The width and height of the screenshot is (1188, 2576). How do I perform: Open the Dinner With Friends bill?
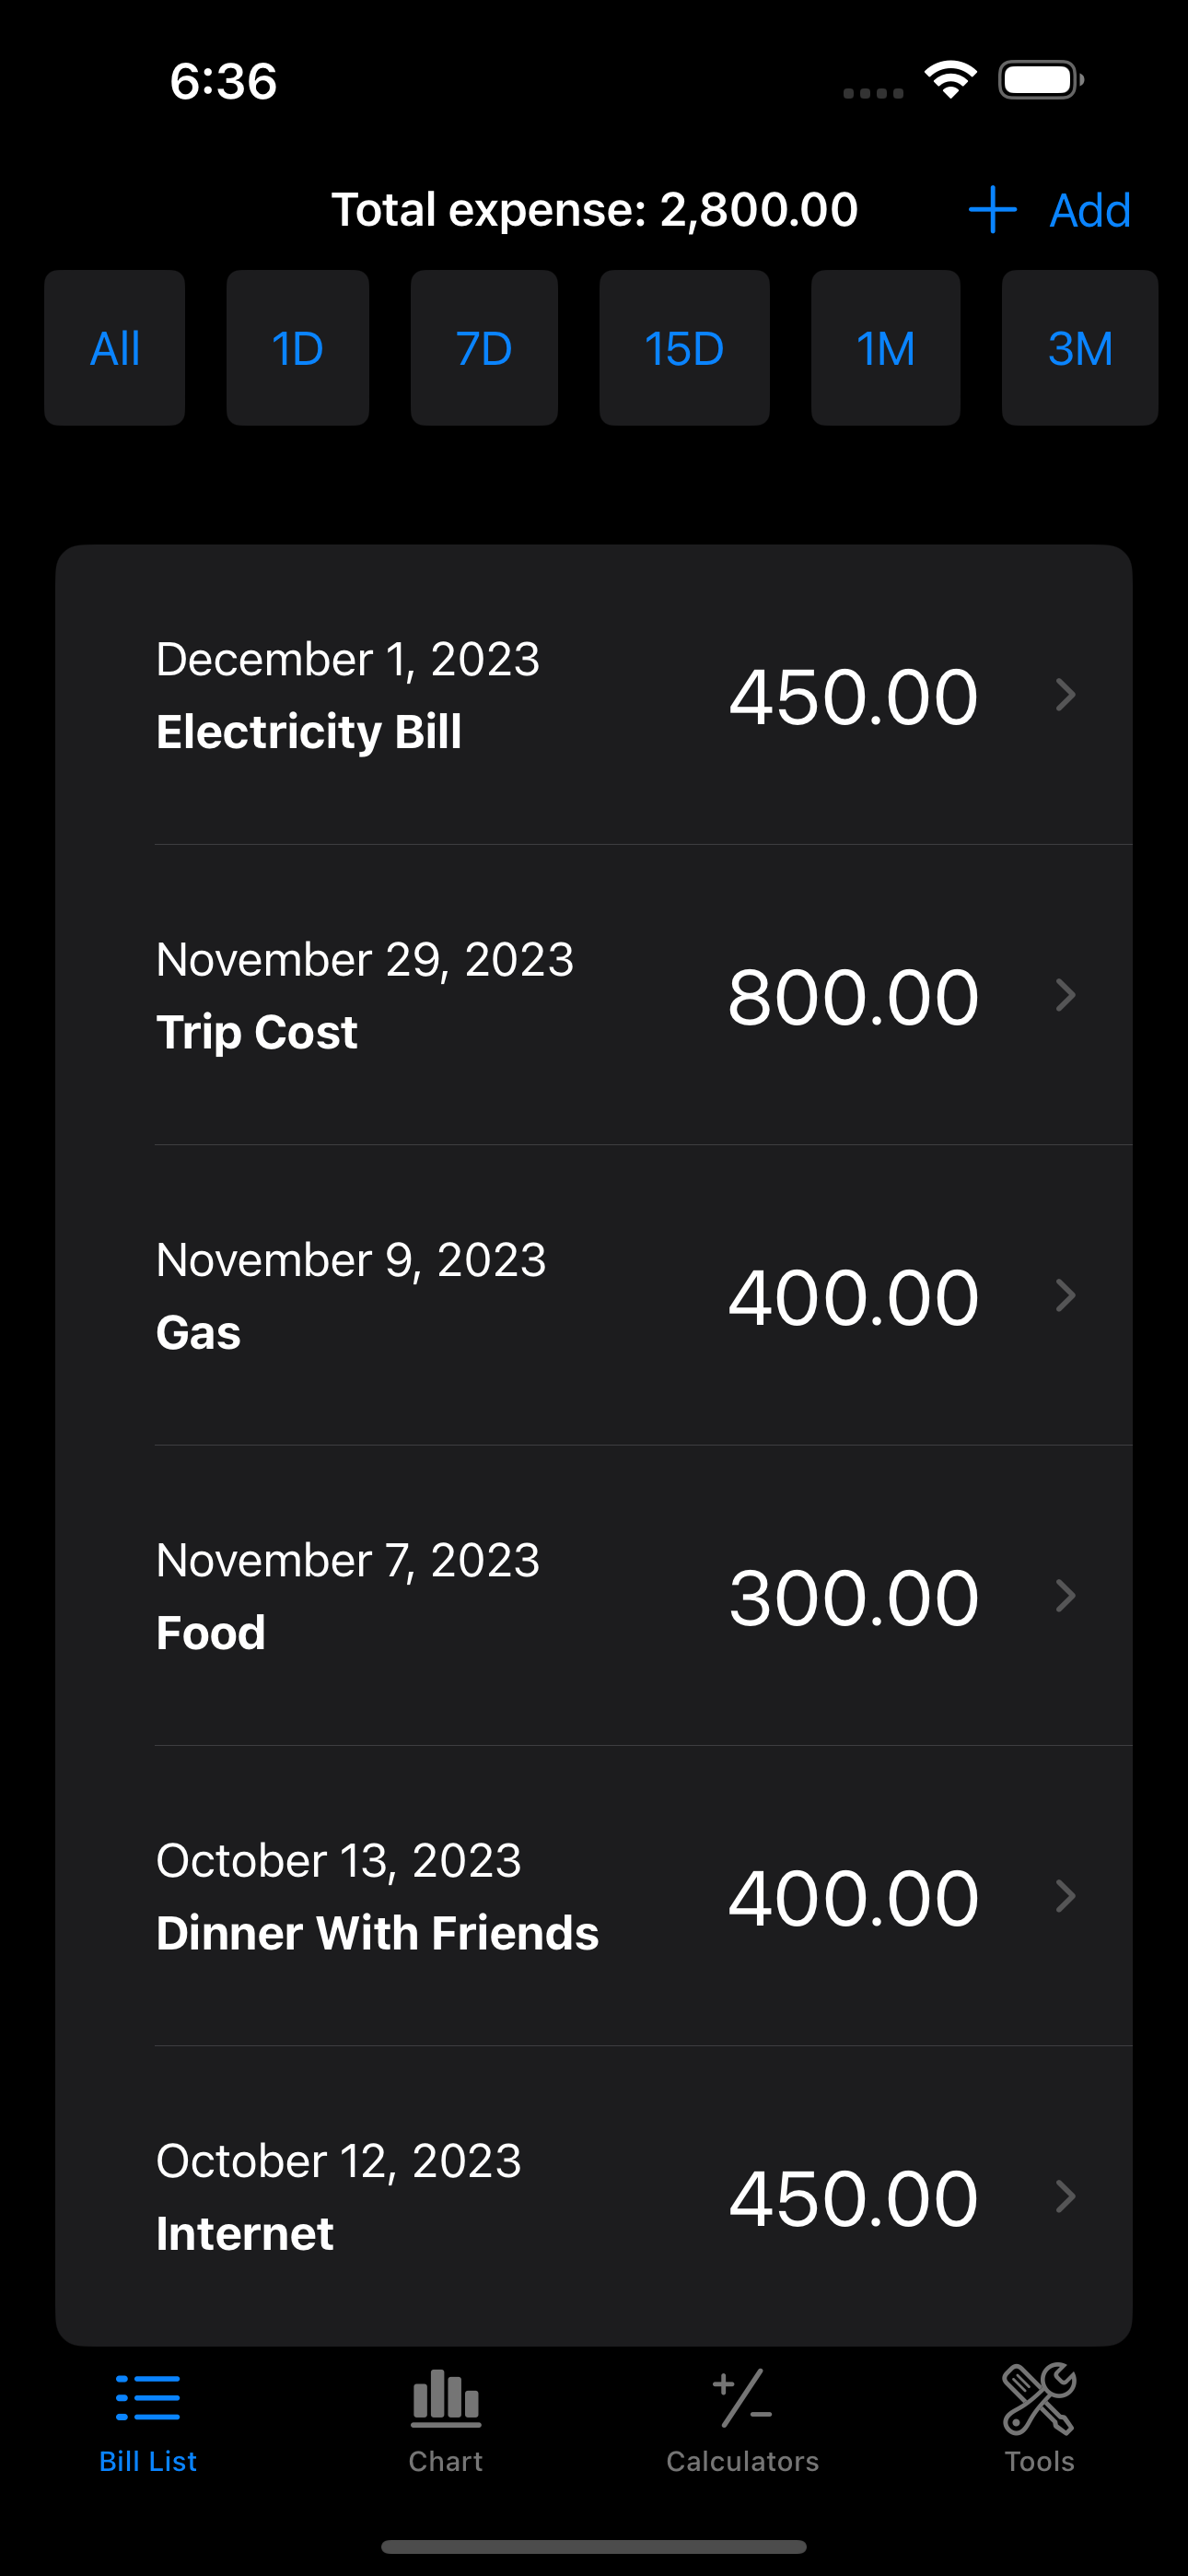click(594, 1896)
